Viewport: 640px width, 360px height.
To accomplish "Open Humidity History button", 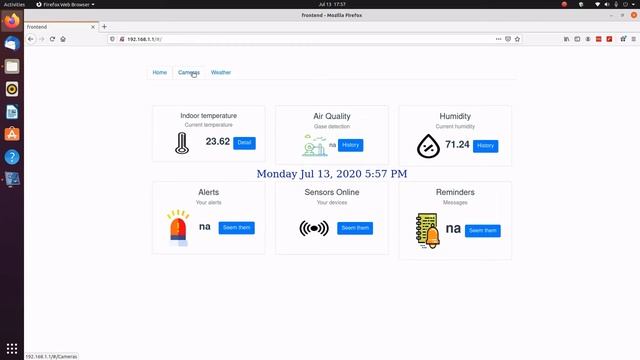I will 485,146.
